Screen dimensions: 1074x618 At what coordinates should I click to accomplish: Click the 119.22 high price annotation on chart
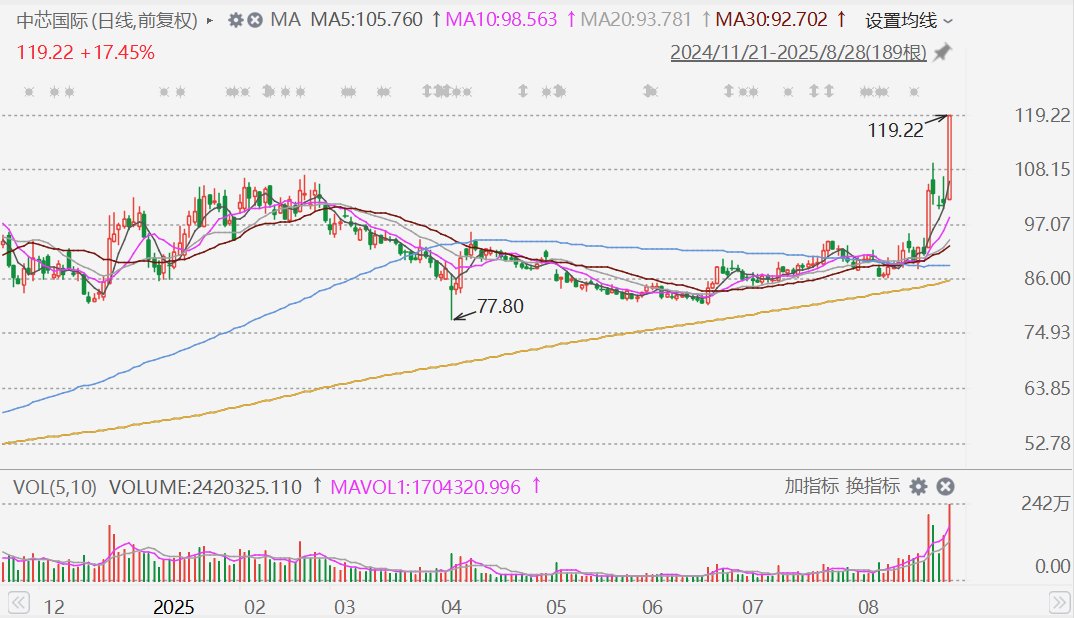click(x=895, y=130)
